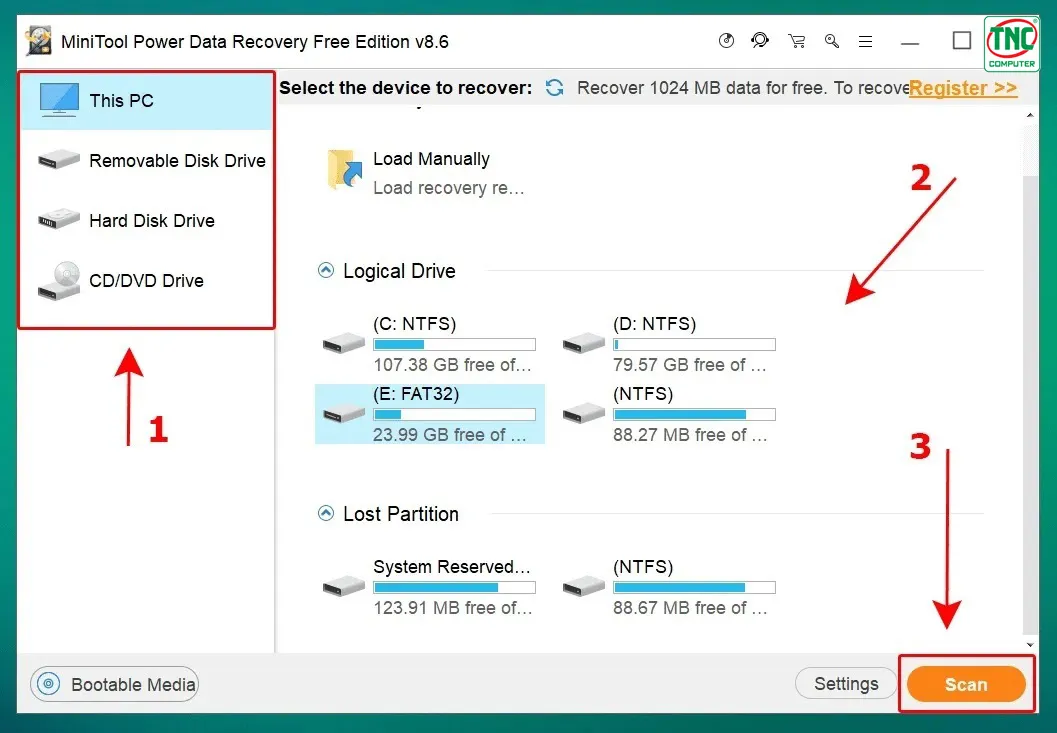Select Removable Disk Drive in the device list
The image size is (1057, 733).
click(x=146, y=160)
